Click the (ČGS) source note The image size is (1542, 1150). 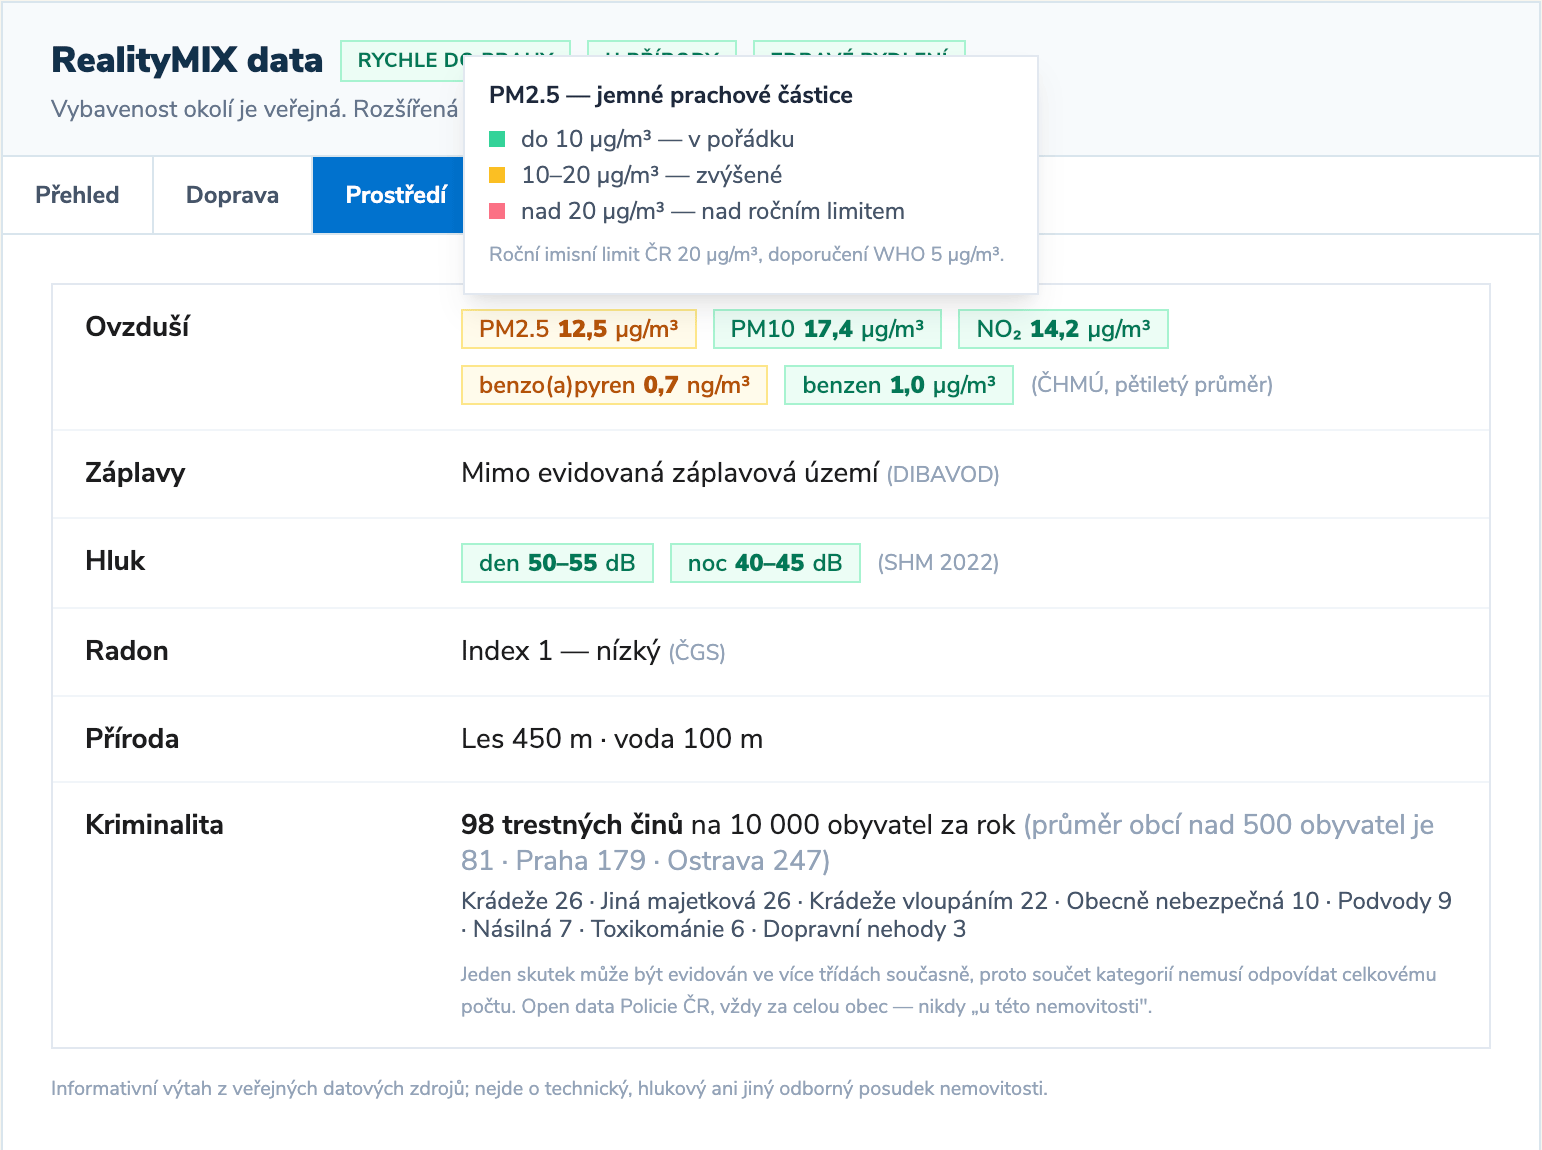click(697, 652)
